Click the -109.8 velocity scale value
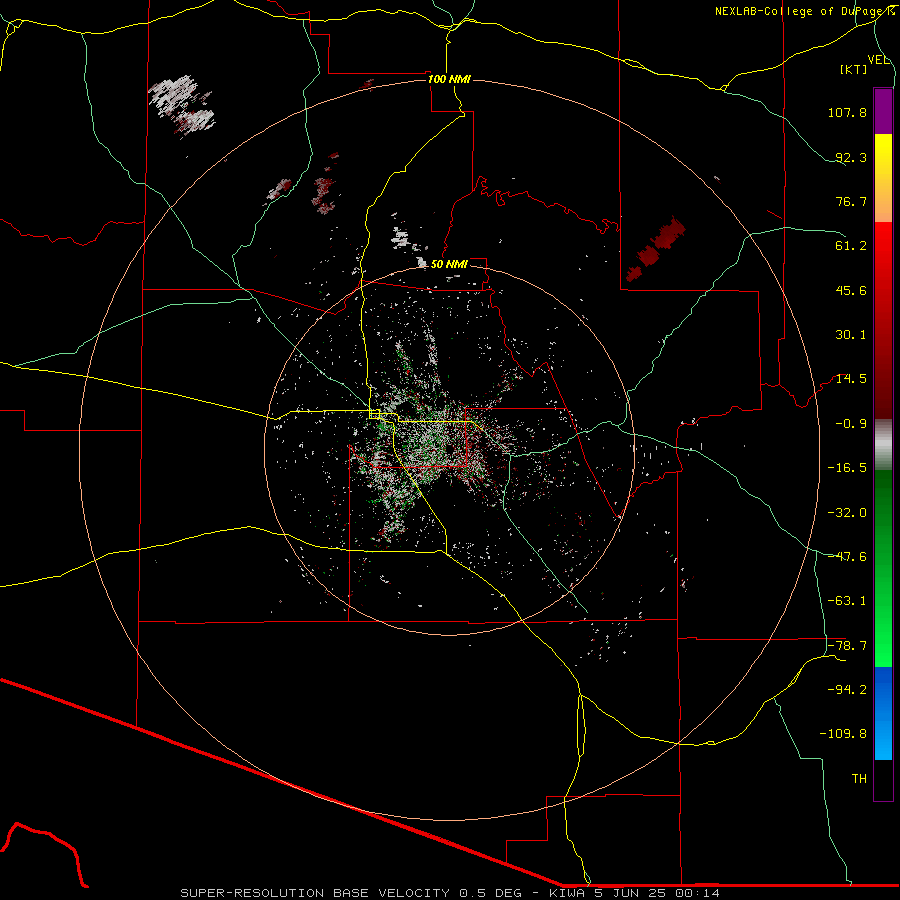This screenshot has height=900, width=900. (x=843, y=734)
